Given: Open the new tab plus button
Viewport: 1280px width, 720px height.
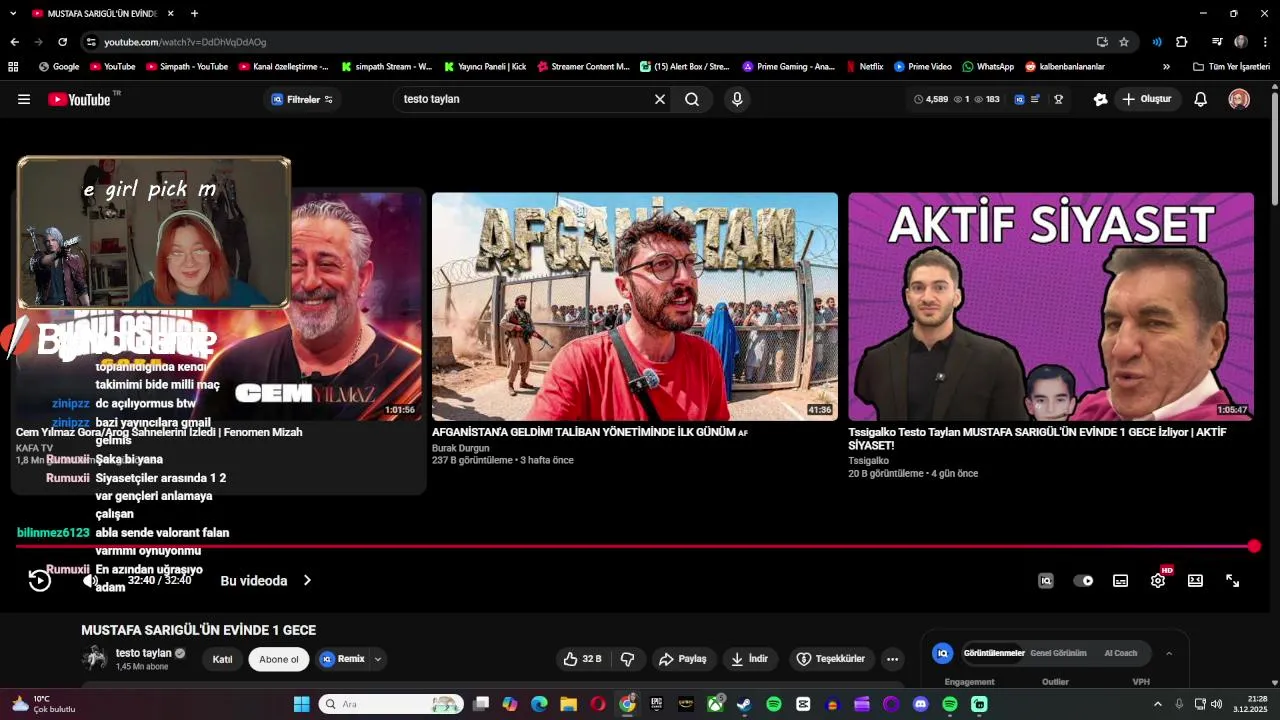Looking at the screenshot, I should 194,13.
